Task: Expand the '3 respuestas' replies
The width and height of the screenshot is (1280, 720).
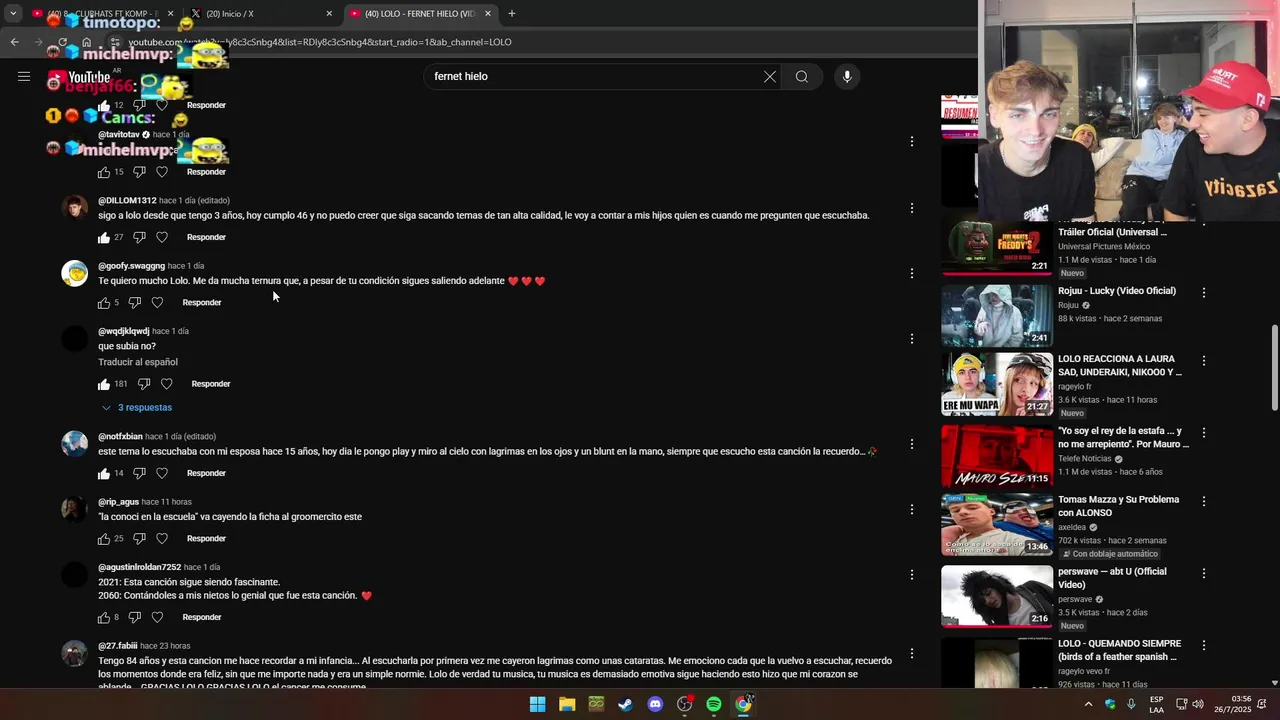Action: point(137,408)
